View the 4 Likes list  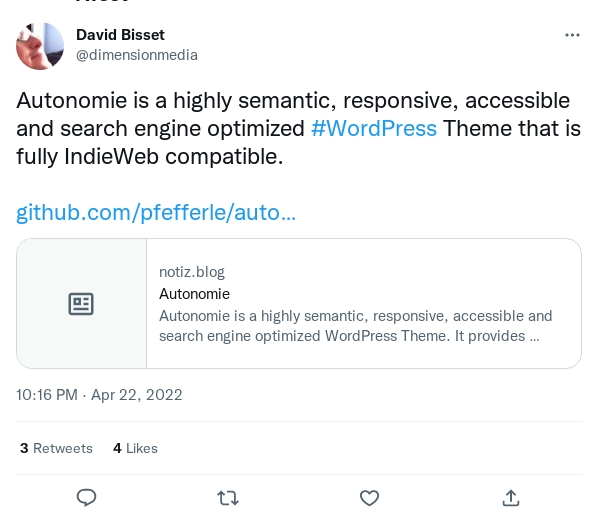[x=135, y=448]
